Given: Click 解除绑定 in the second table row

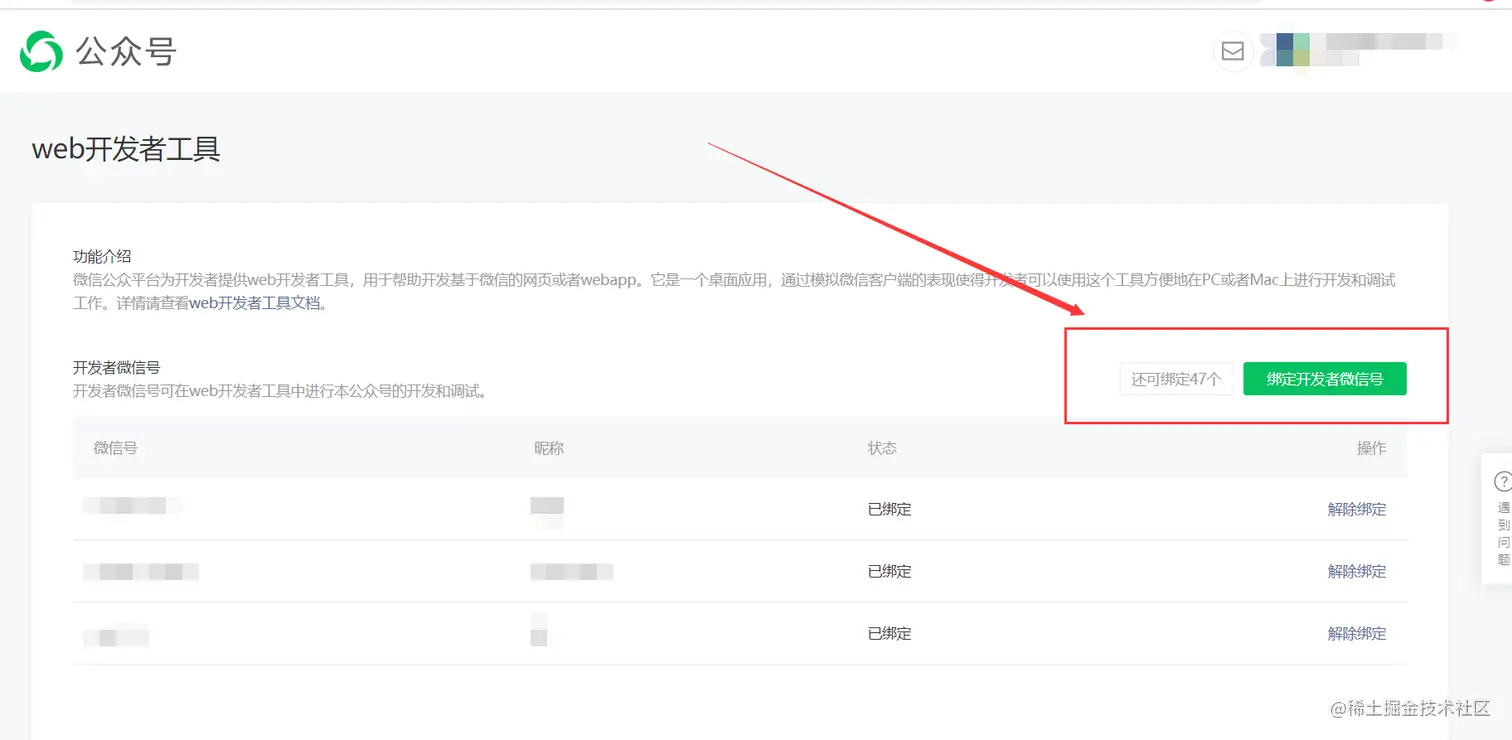Looking at the screenshot, I should pos(1357,571).
